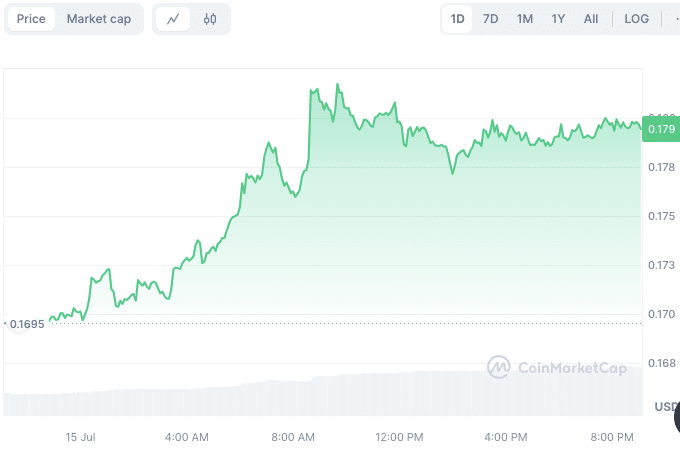Select 1D time range
680x449 pixels.
[x=457, y=19]
